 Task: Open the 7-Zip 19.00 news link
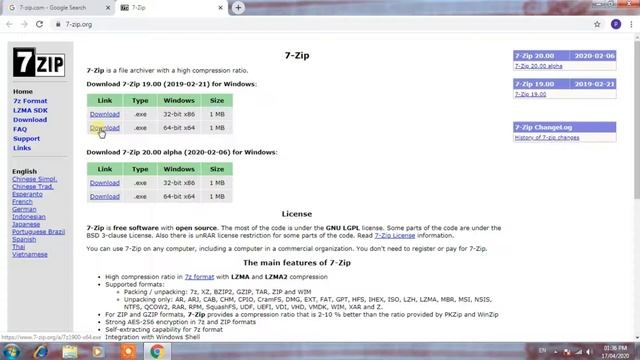click(530, 94)
